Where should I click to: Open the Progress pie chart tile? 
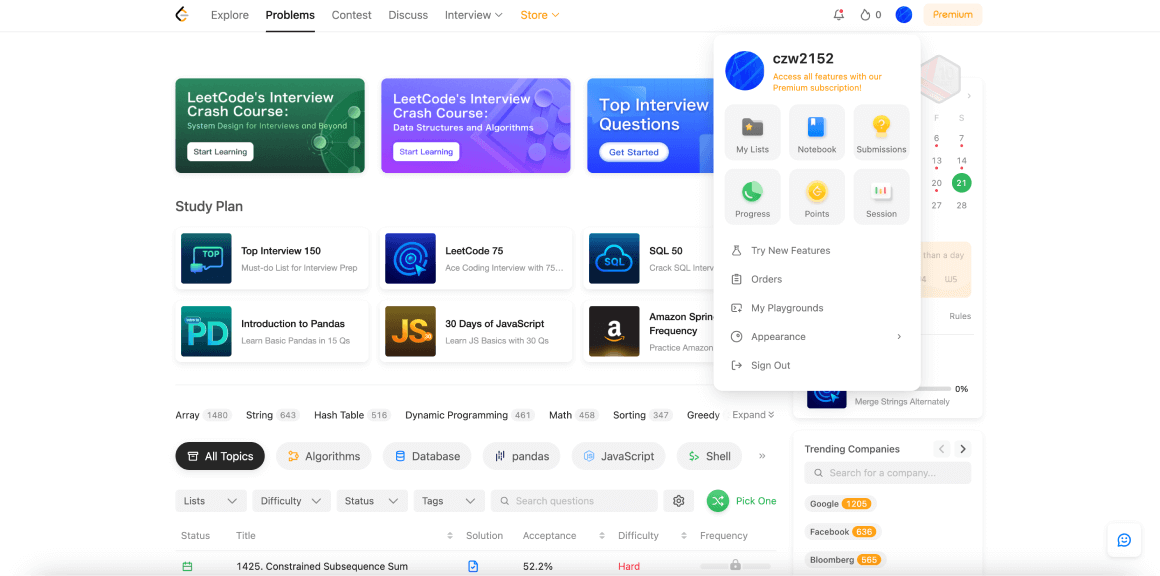[752, 197]
